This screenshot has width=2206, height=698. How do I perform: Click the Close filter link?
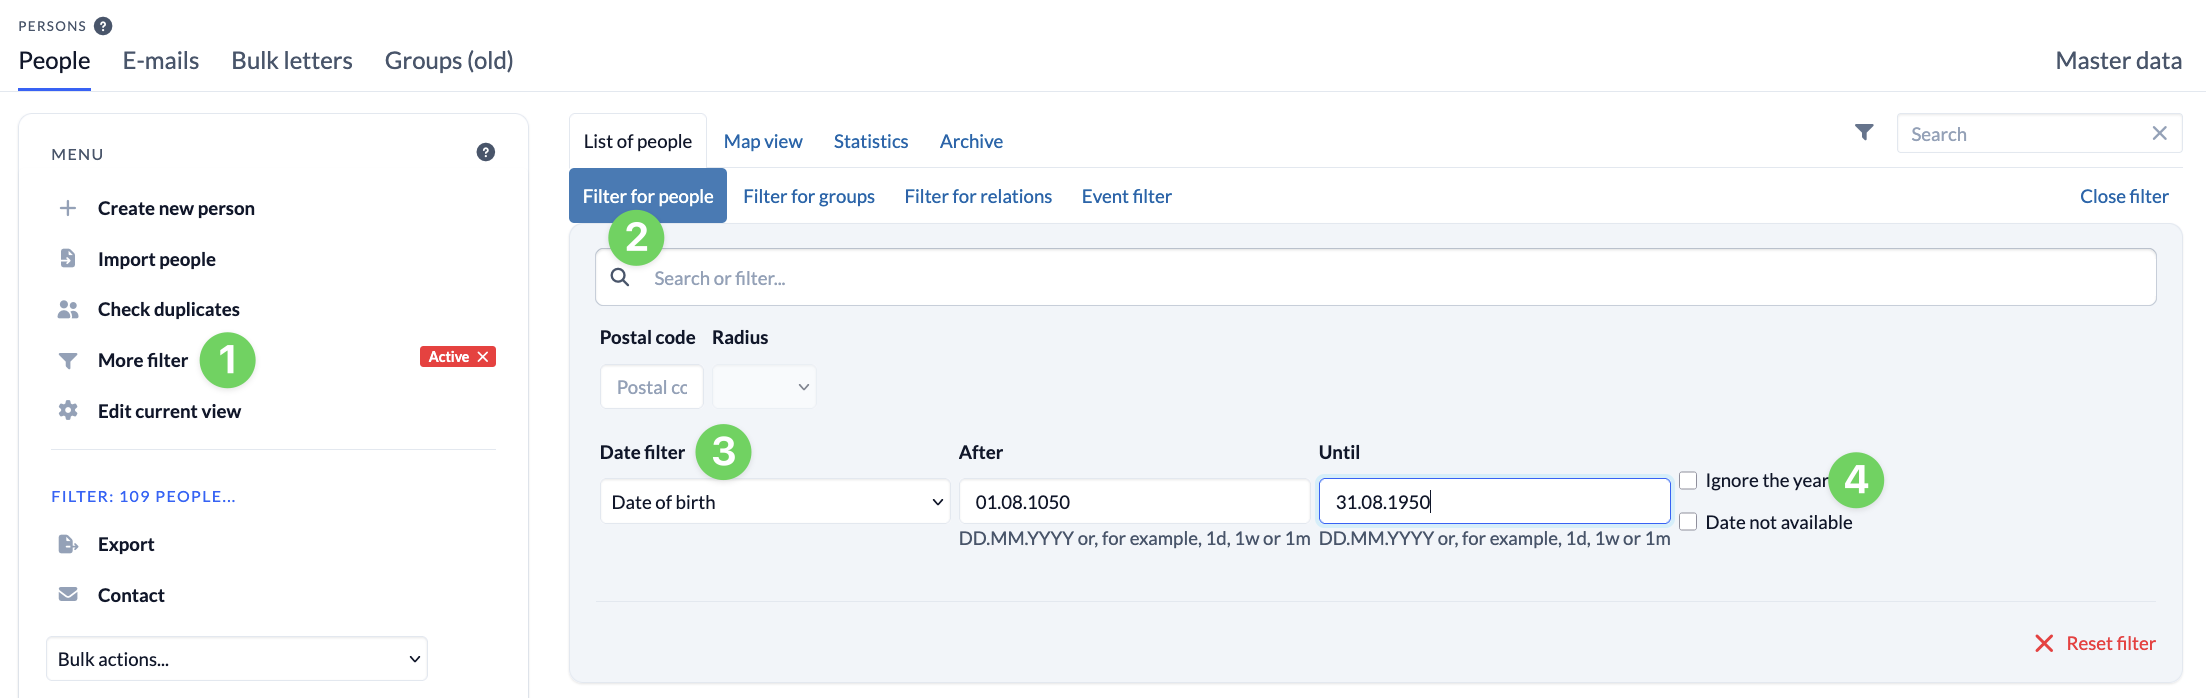(x=2124, y=196)
